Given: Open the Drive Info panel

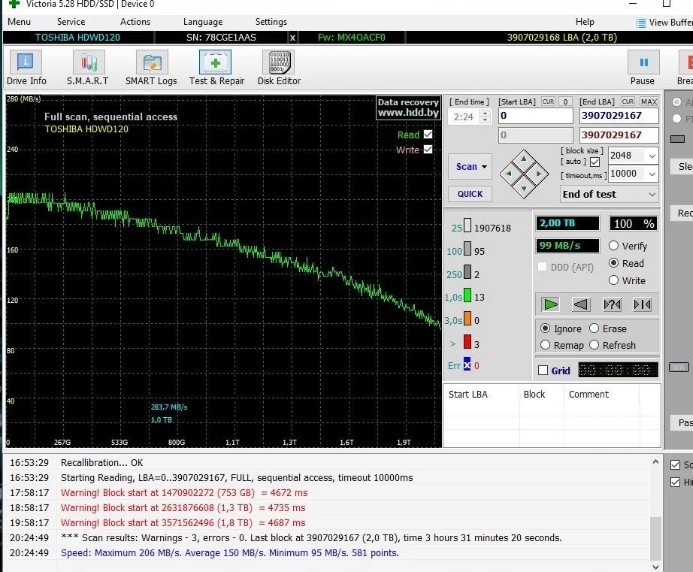Looking at the screenshot, I should (26, 68).
